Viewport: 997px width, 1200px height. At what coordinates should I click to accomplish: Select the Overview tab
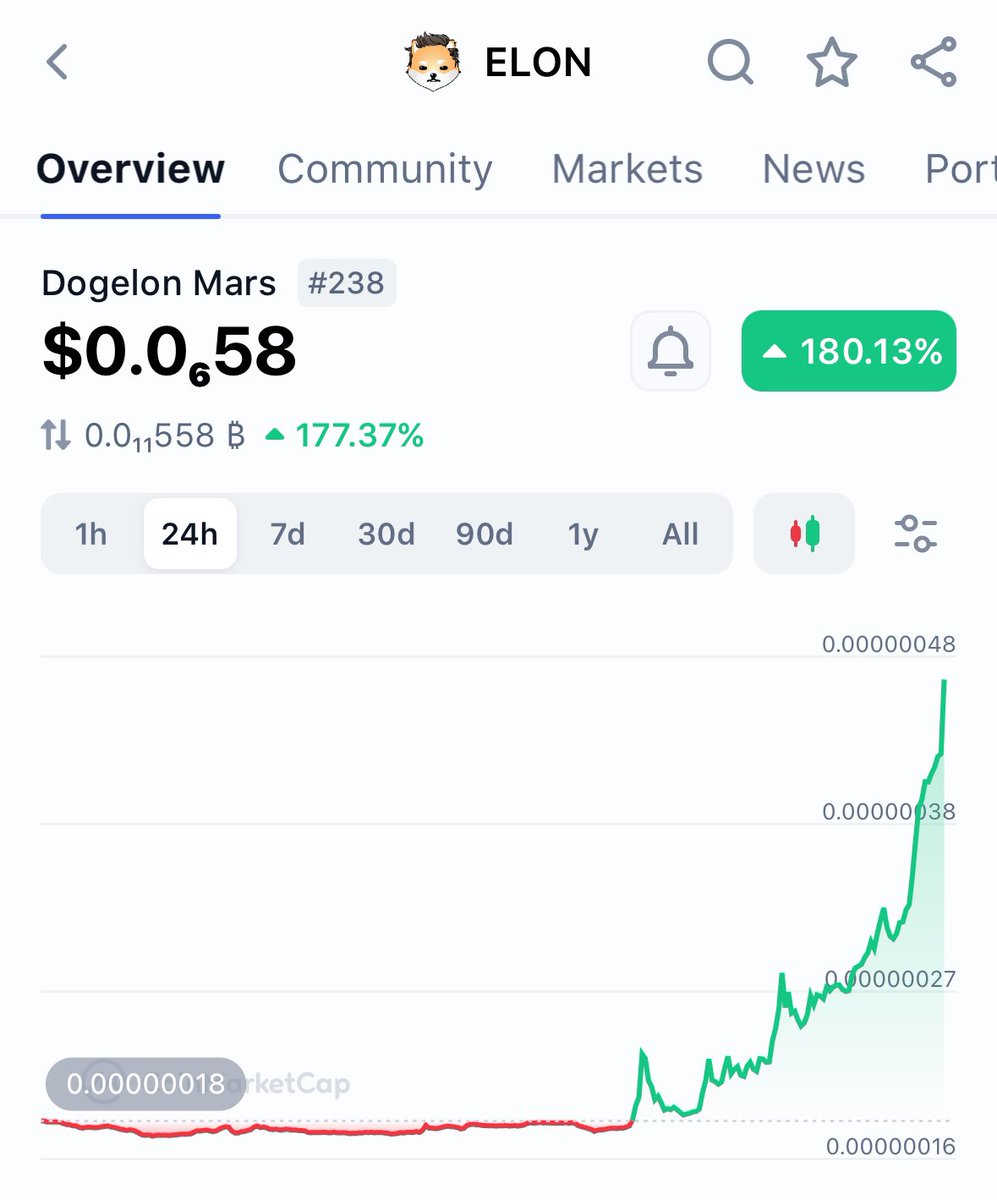(x=131, y=169)
